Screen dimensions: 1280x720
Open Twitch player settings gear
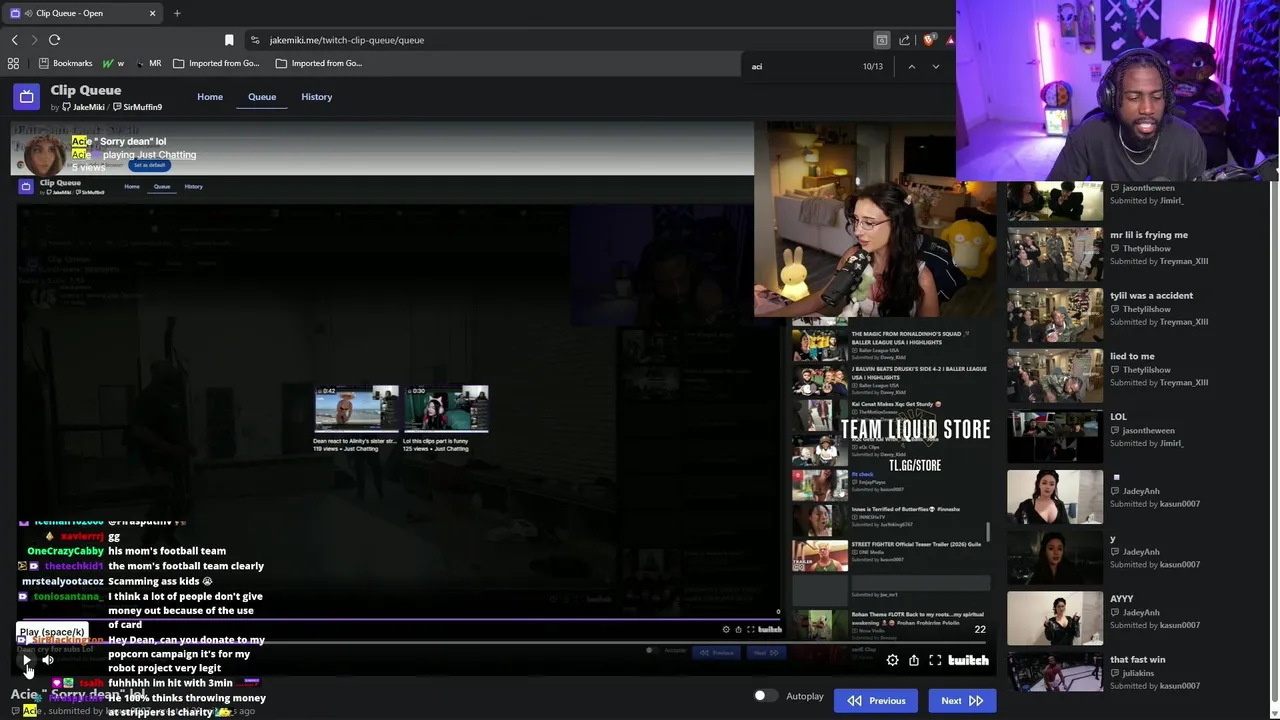(x=892, y=660)
